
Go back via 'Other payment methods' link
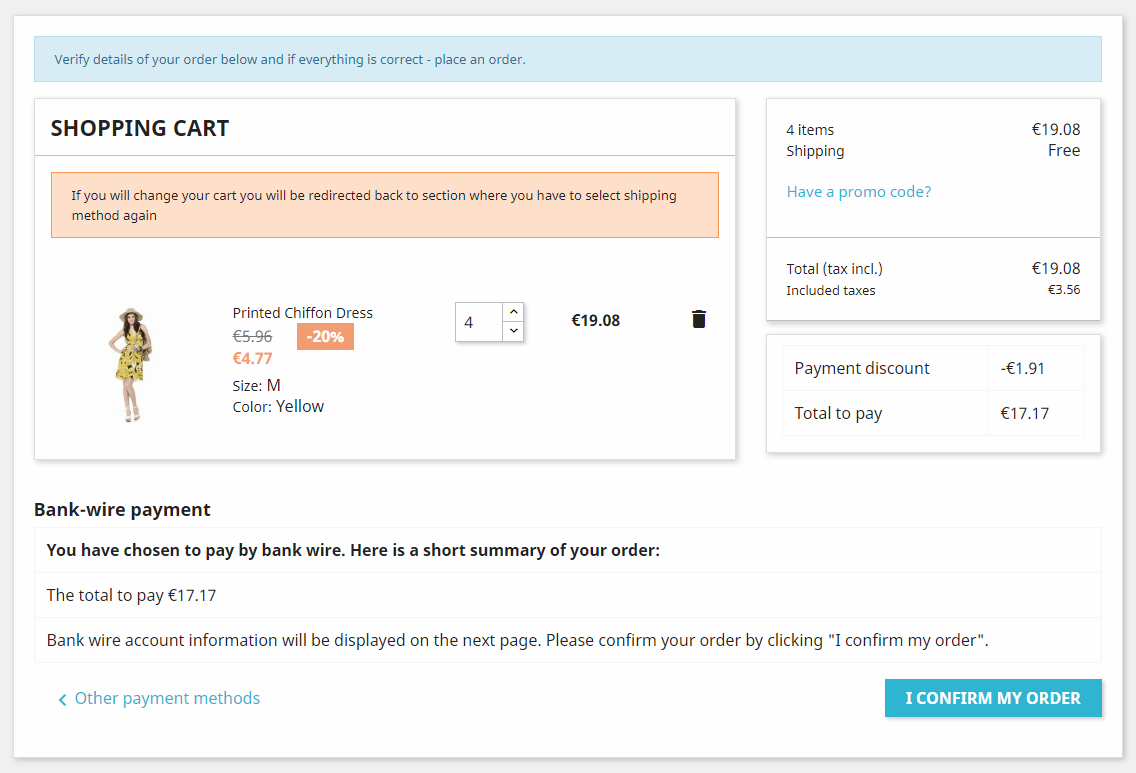(x=167, y=698)
